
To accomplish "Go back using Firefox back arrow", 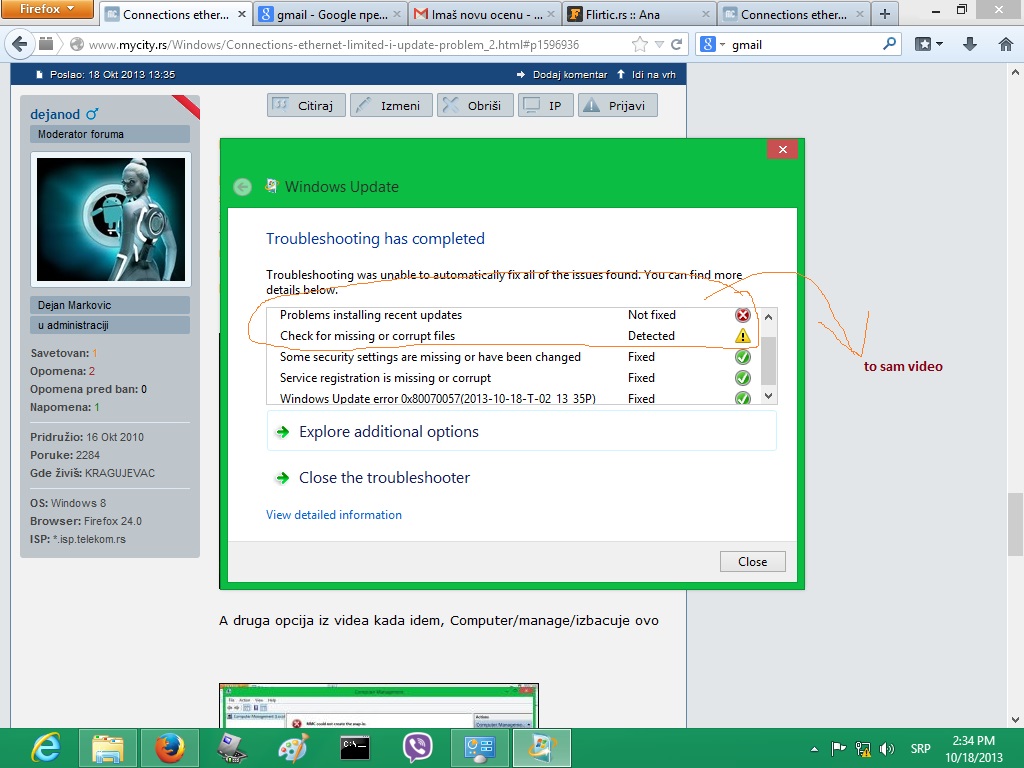I will [20, 44].
